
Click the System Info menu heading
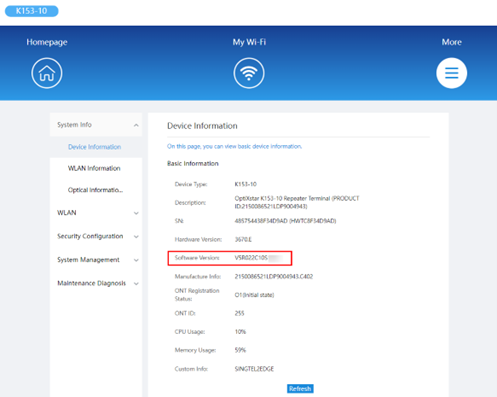click(74, 125)
